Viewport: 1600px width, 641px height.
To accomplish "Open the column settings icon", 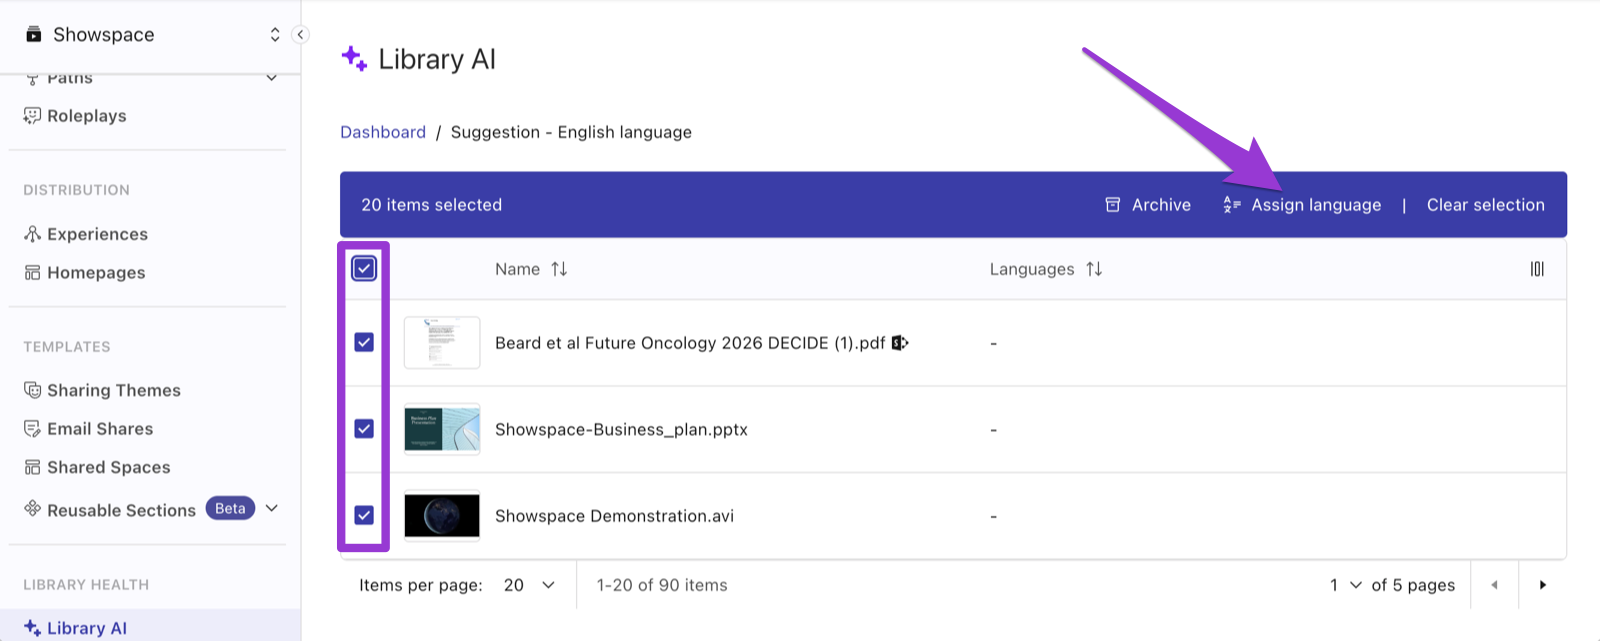I will [1537, 269].
